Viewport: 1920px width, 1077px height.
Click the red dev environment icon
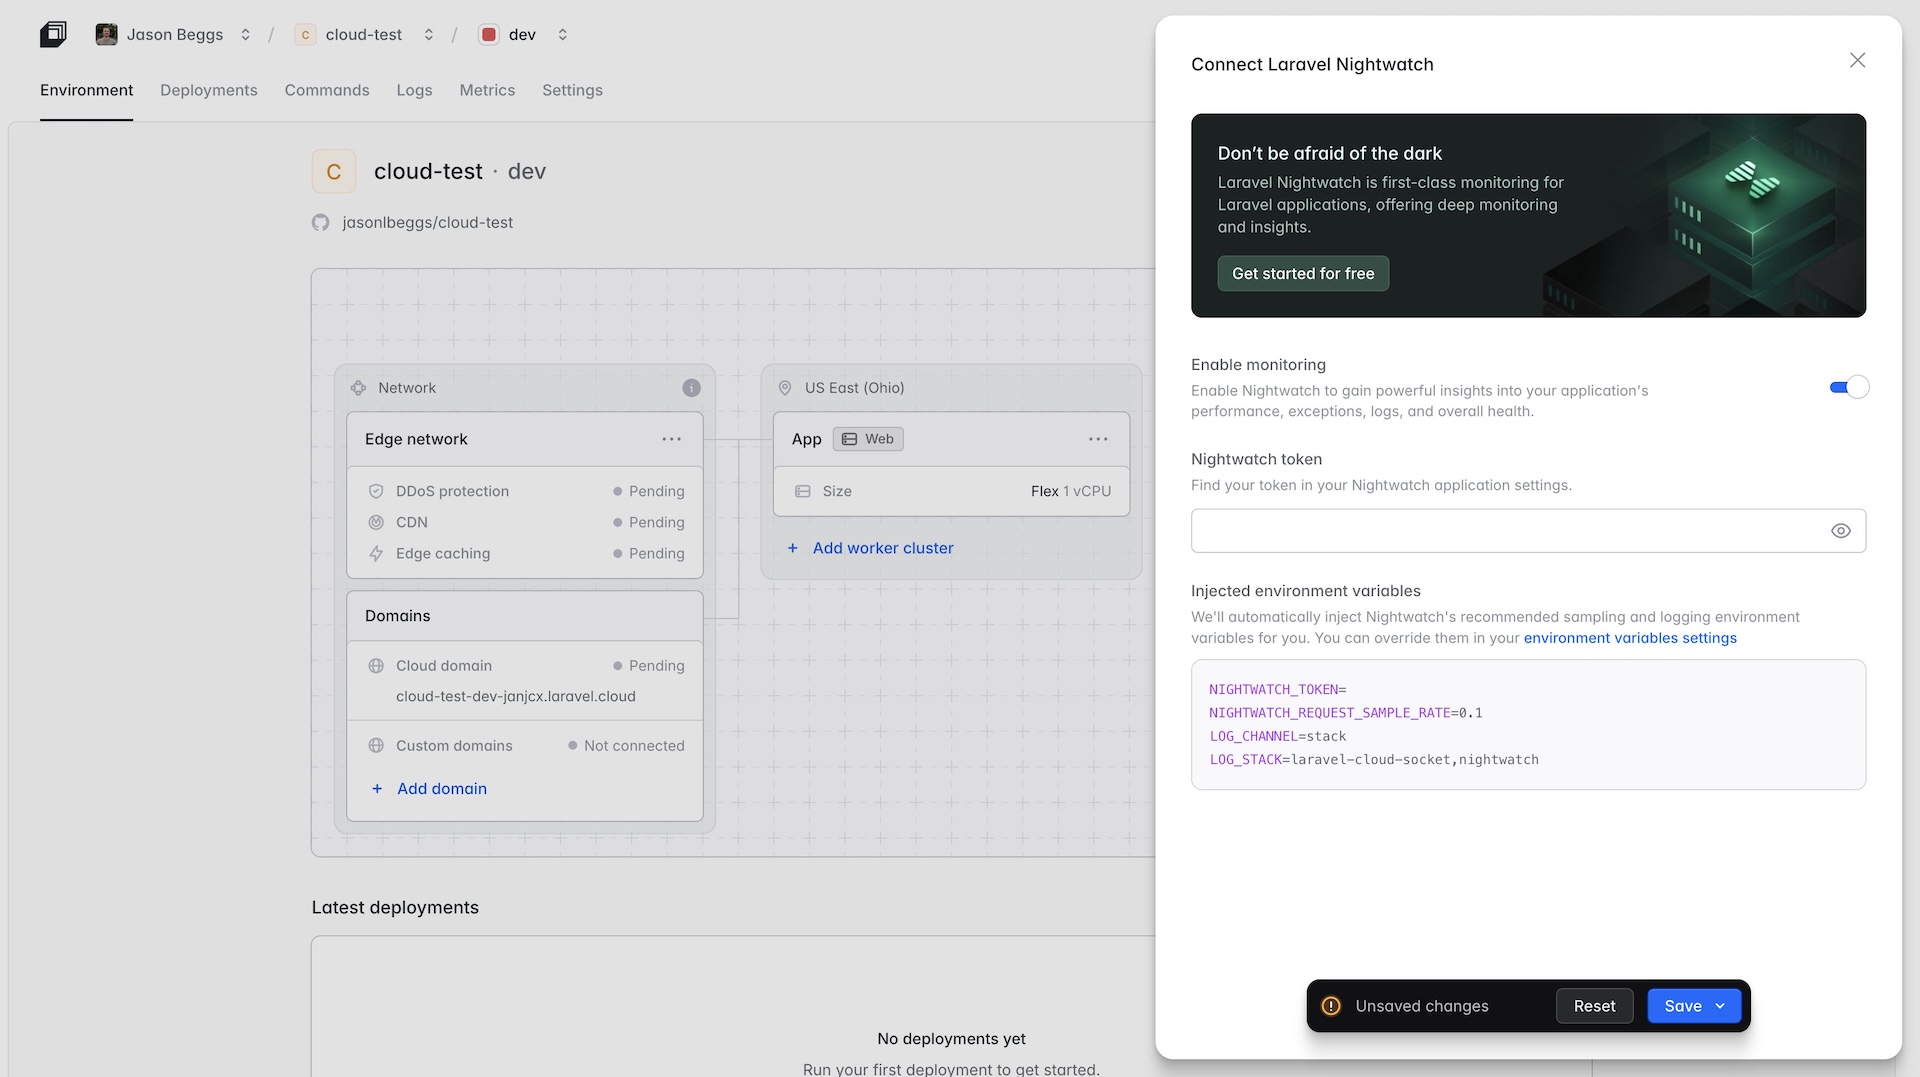coord(489,34)
